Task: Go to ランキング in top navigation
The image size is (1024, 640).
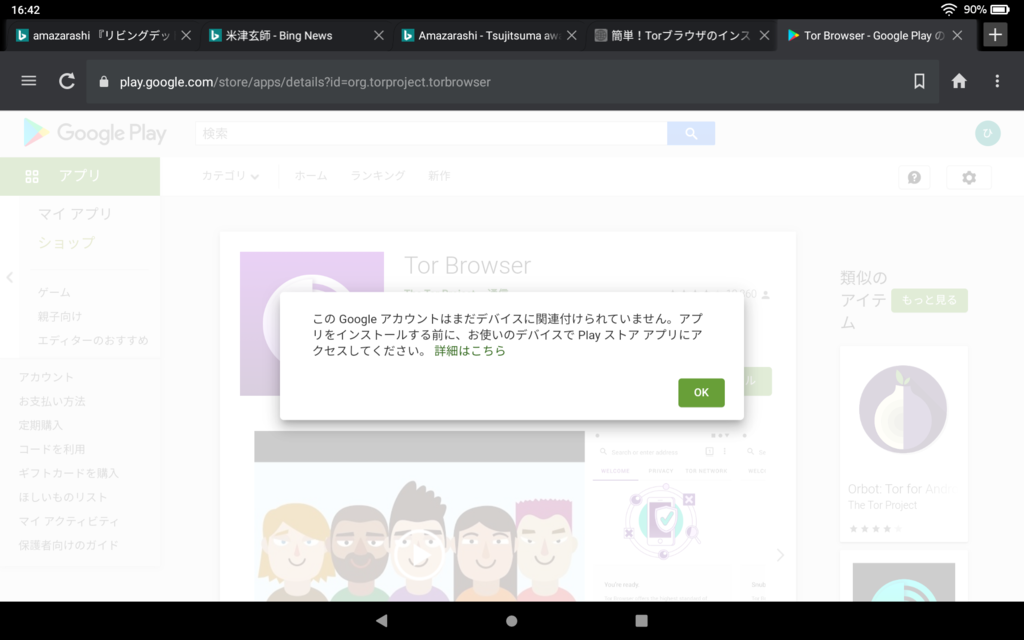Action: (x=377, y=176)
